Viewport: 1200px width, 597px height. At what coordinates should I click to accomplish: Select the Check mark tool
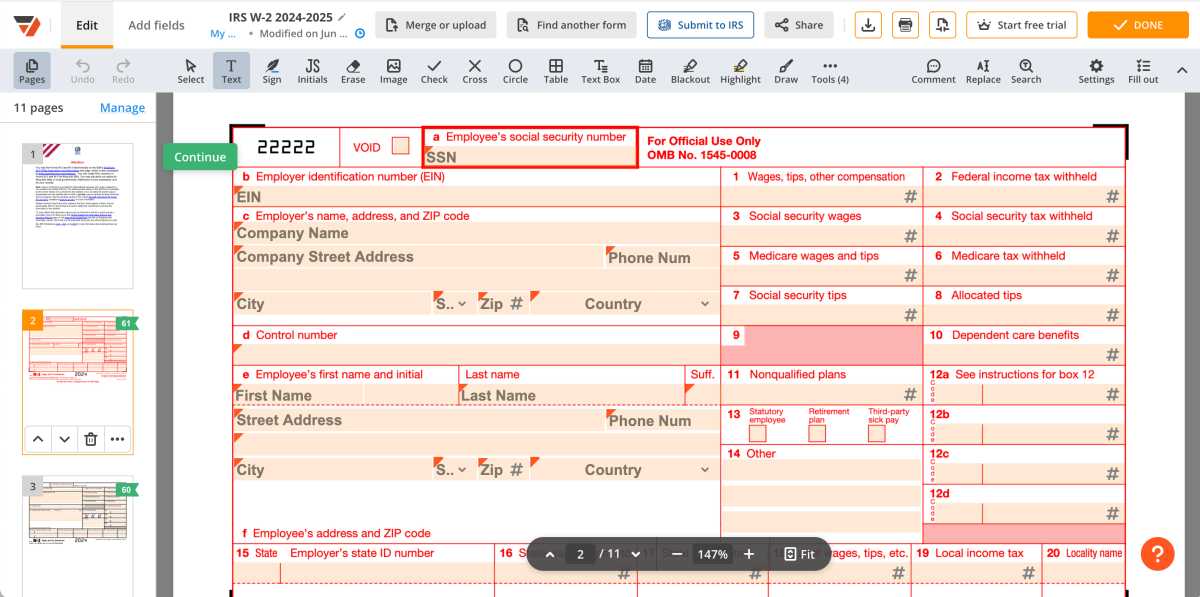tap(434, 70)
